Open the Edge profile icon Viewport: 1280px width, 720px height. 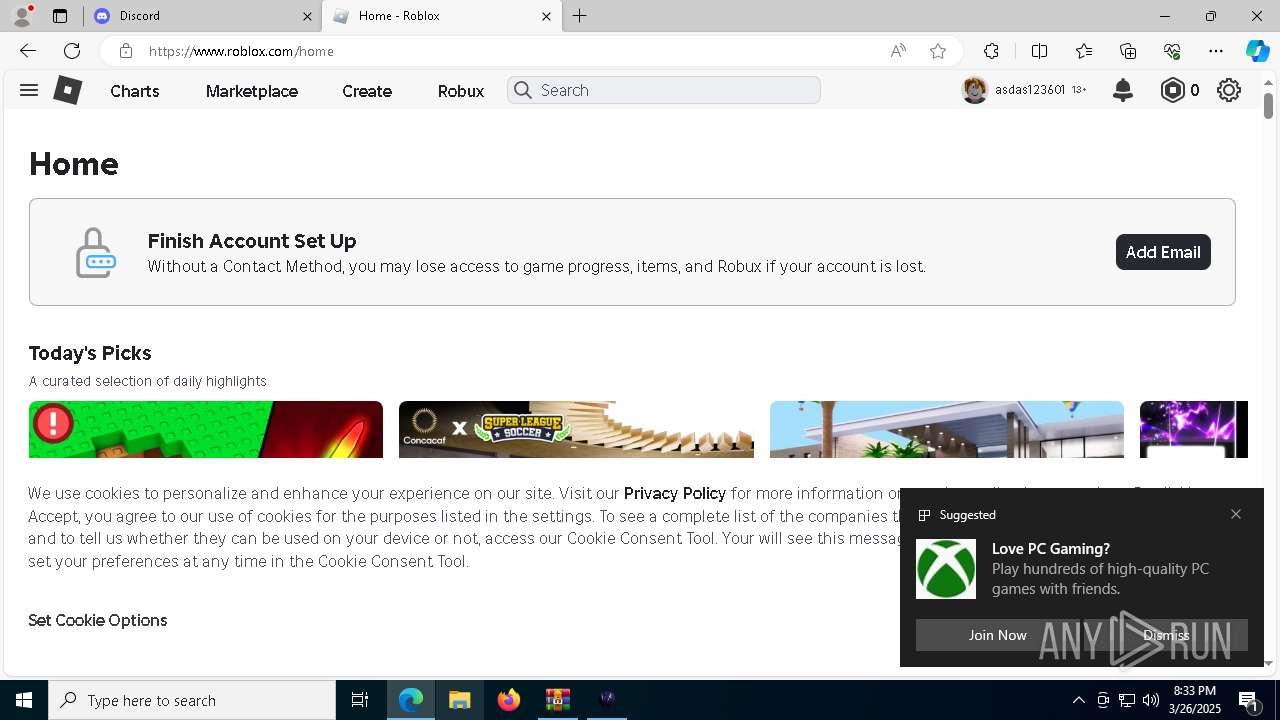click(x=21, y=16)
